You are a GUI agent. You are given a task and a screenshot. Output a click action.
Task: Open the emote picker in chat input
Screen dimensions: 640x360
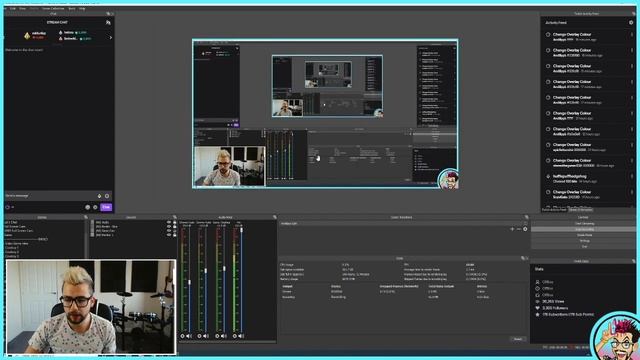coord(107,196)
